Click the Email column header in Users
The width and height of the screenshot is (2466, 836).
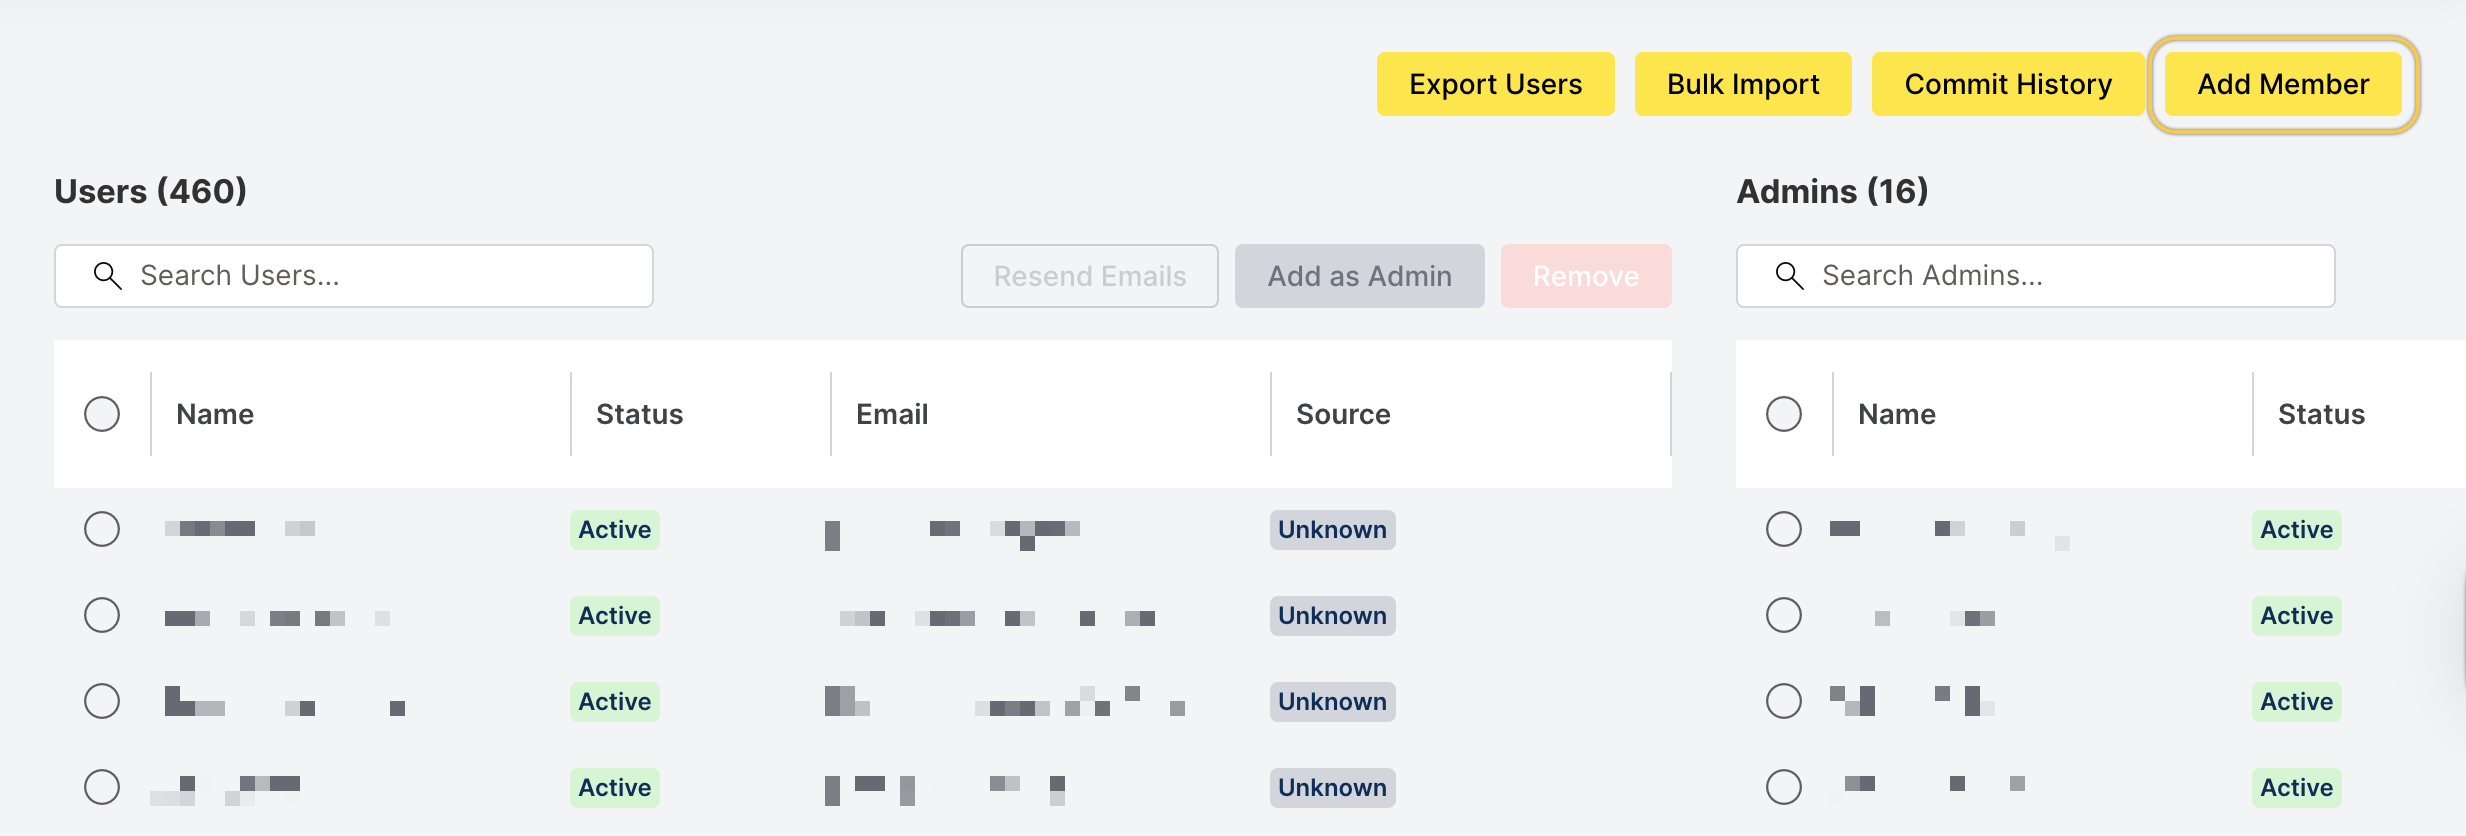pyautogui.click(x=892, y=414)
